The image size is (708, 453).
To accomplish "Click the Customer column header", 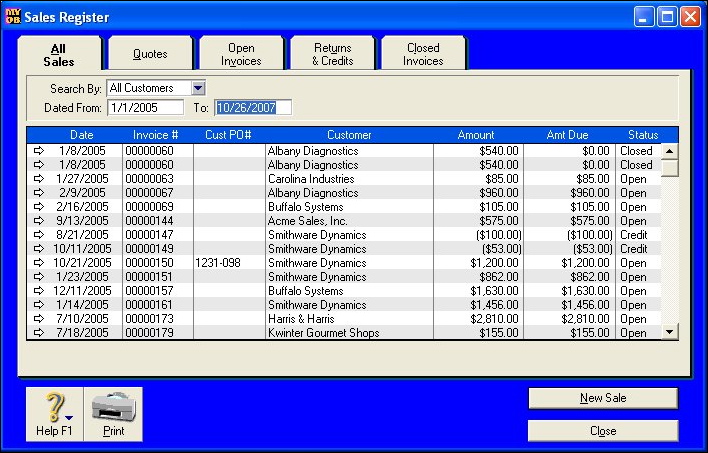I will click(349, 135).
